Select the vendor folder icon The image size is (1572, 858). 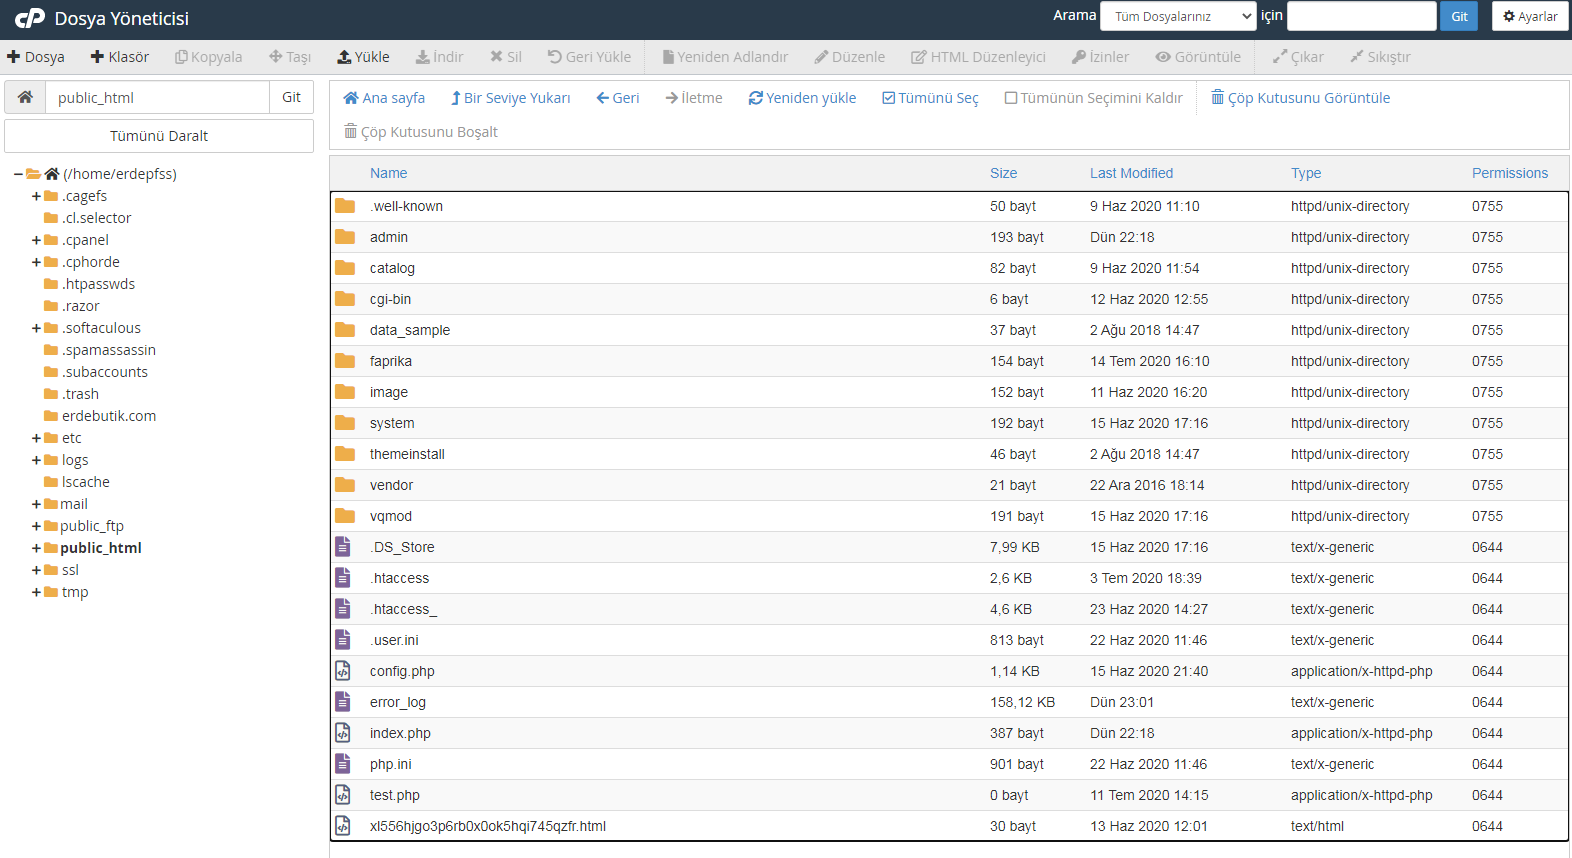tap(345, 485)
